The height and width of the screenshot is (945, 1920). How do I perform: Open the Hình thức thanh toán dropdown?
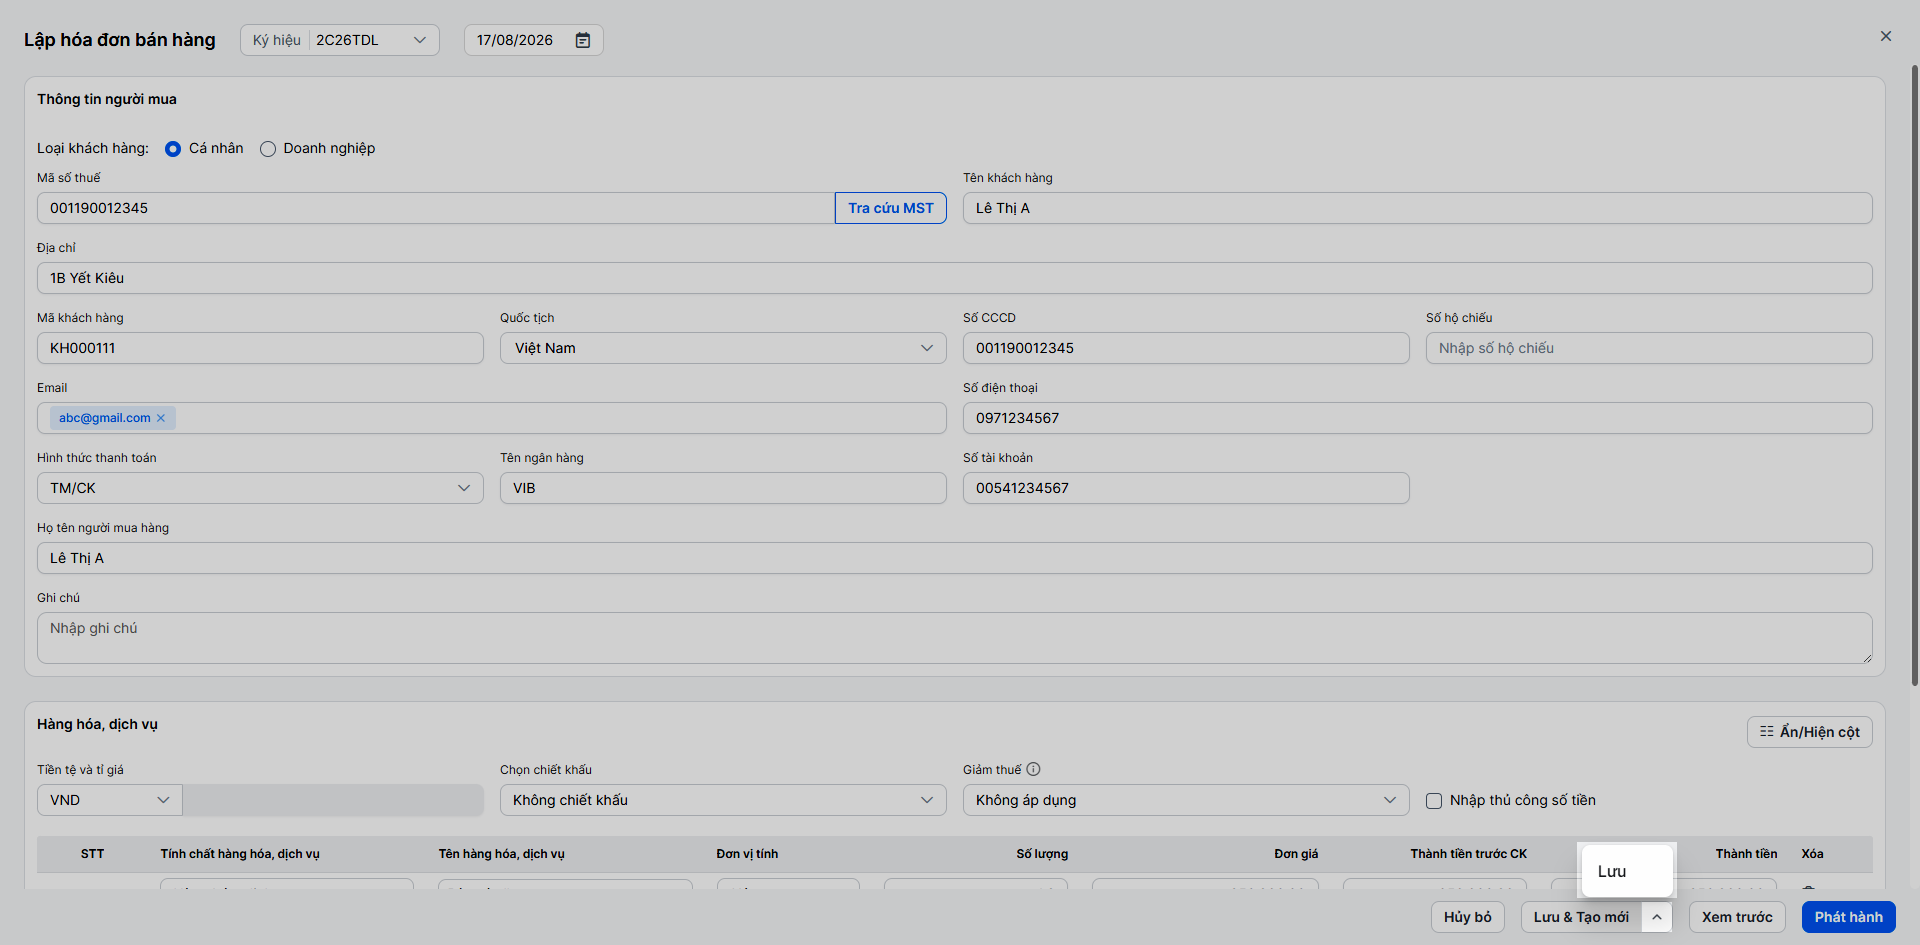(260, 488)
